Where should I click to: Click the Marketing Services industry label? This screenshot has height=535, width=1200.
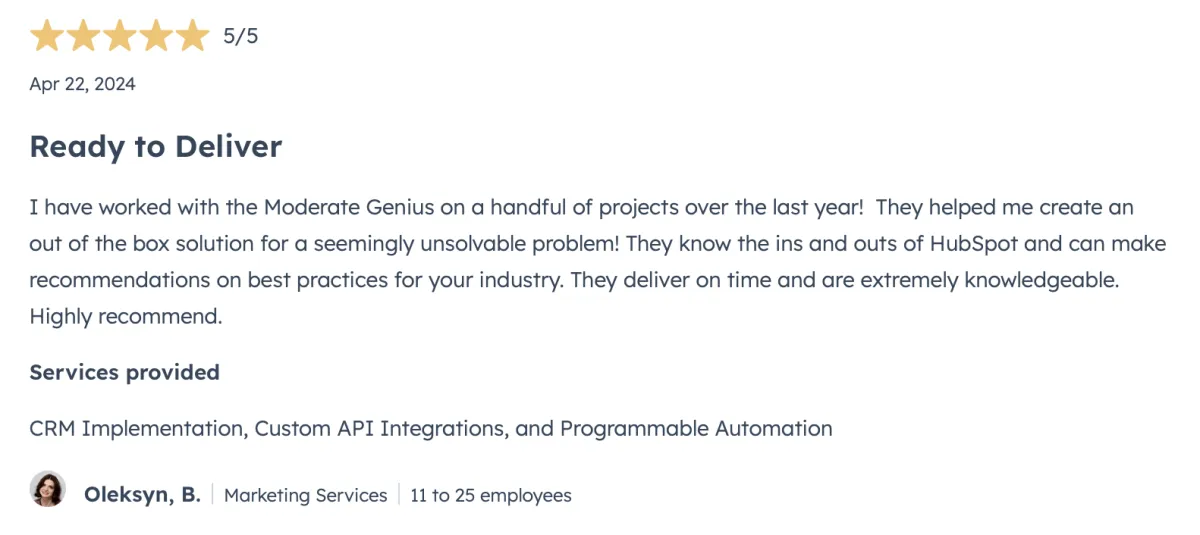(306, 495)
